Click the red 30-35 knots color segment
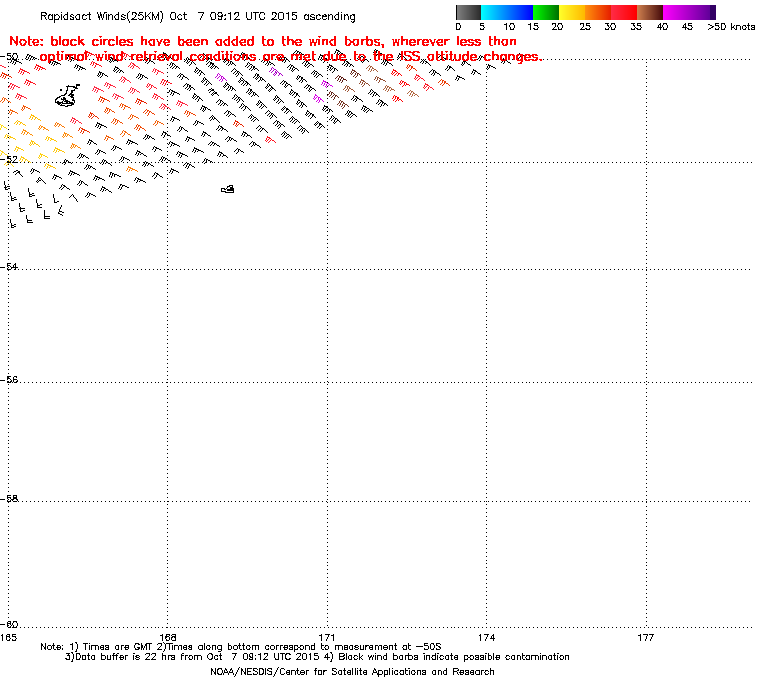 click(624, 12)
